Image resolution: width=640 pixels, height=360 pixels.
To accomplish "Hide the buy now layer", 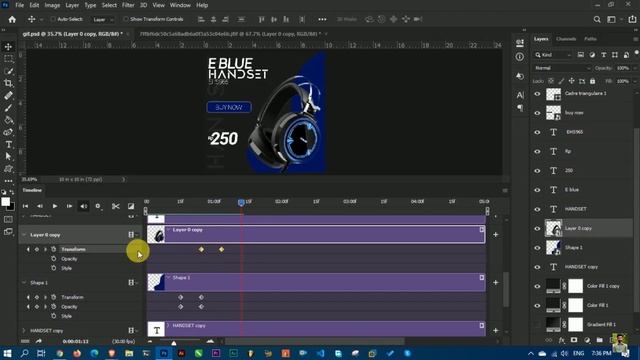I will 537,113.
